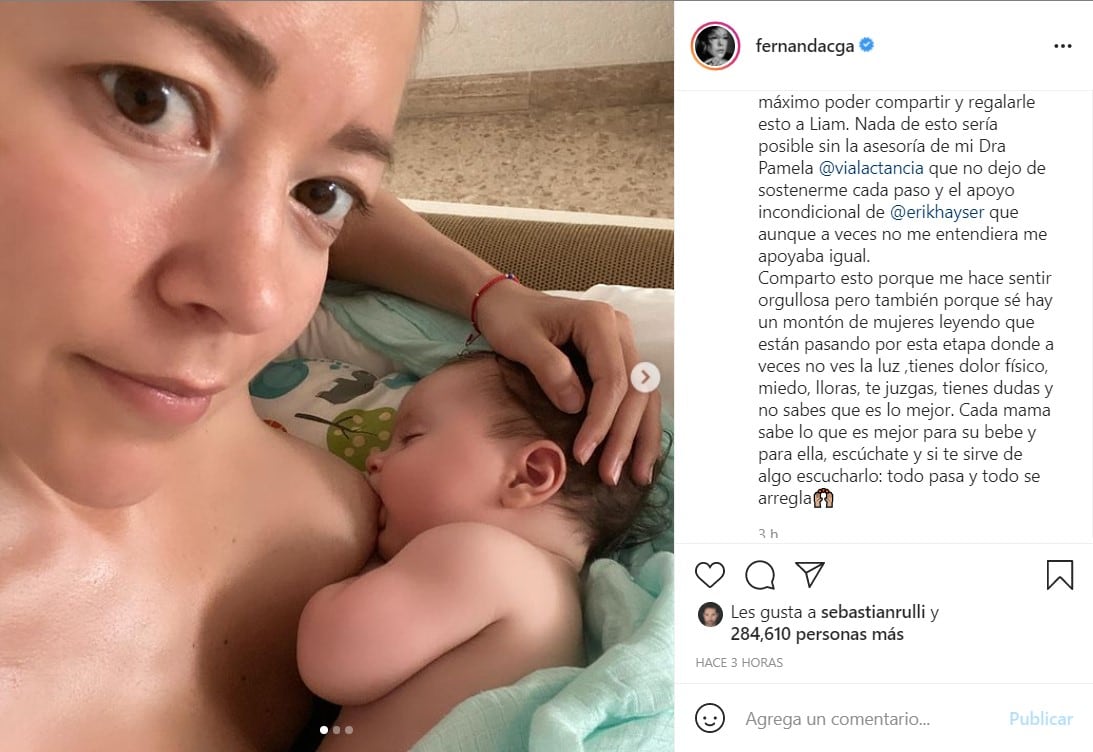Open the fernandacga username link

804,46
